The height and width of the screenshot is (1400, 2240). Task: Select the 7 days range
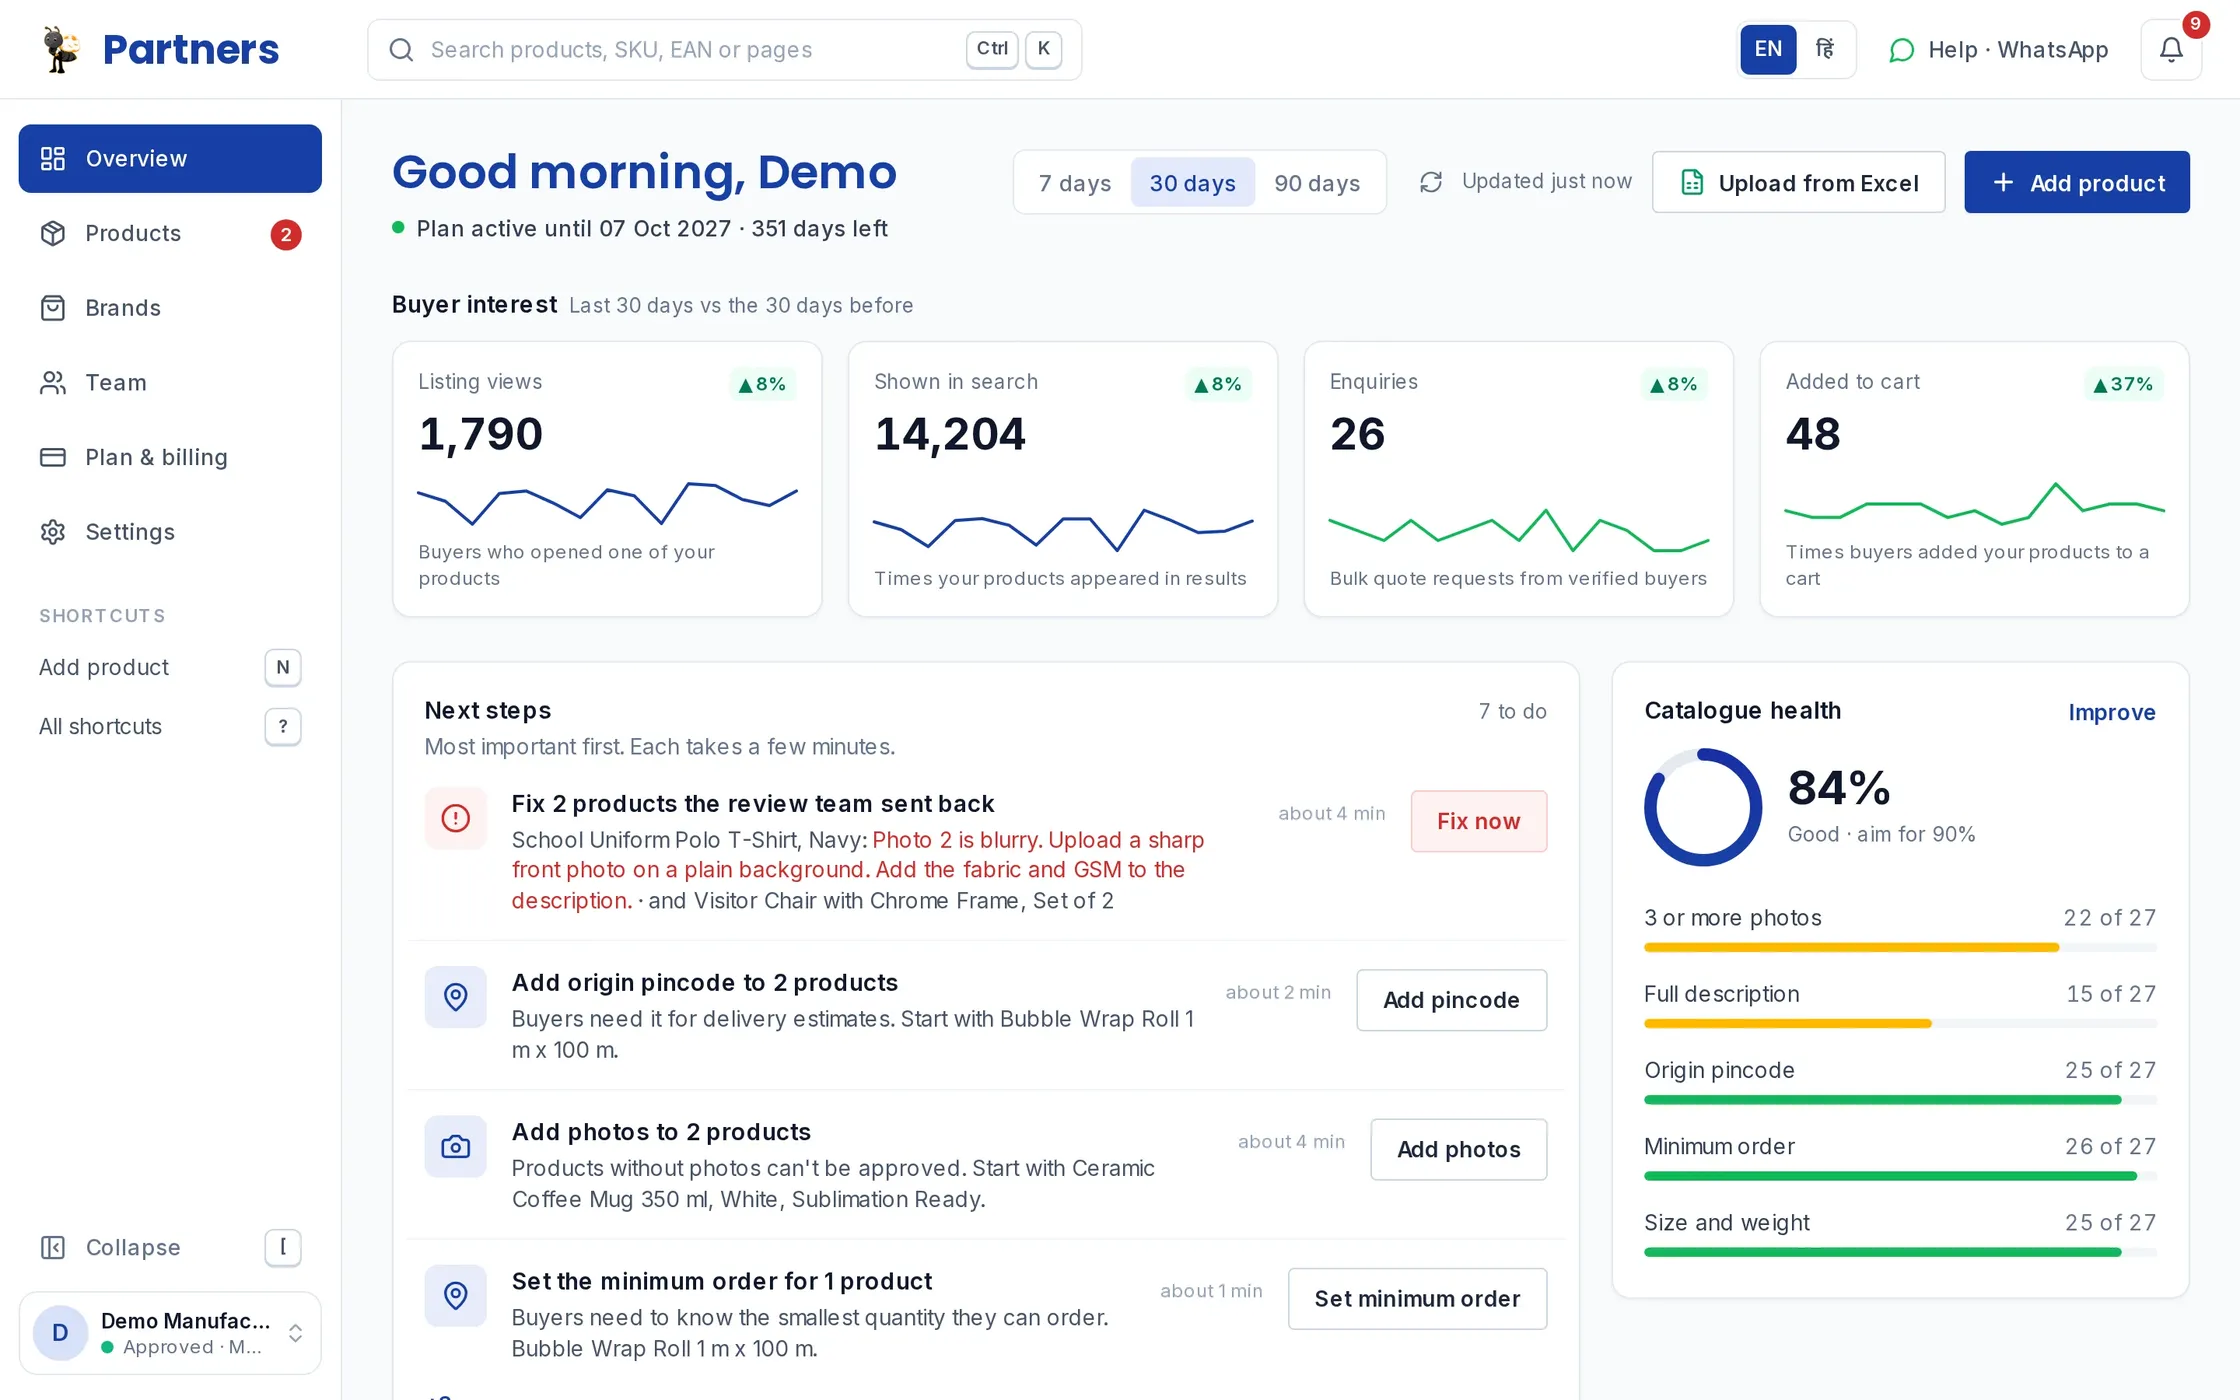point(1075,183)
